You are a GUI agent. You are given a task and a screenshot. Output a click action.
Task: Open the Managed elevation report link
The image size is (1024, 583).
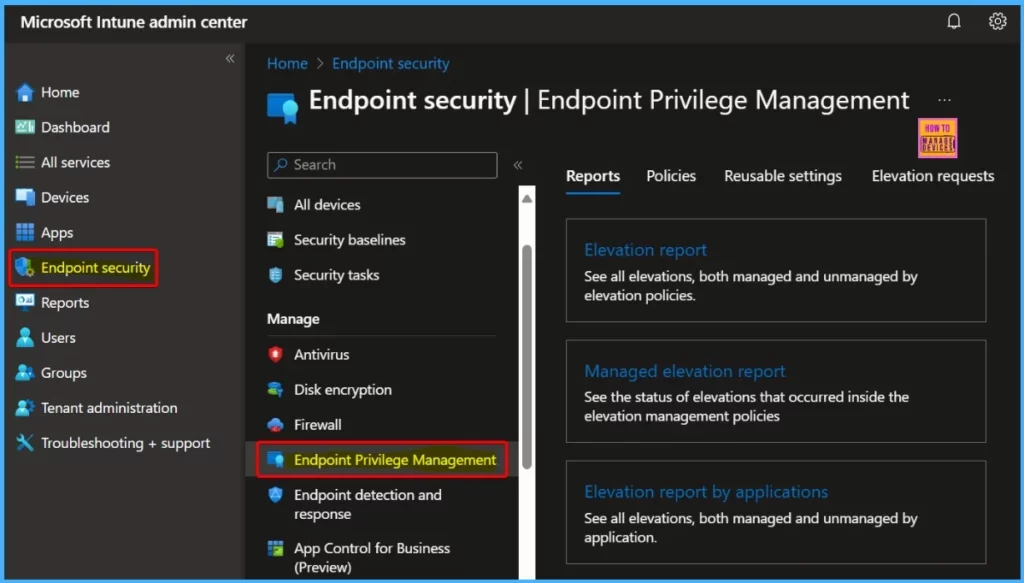(684, 371)
